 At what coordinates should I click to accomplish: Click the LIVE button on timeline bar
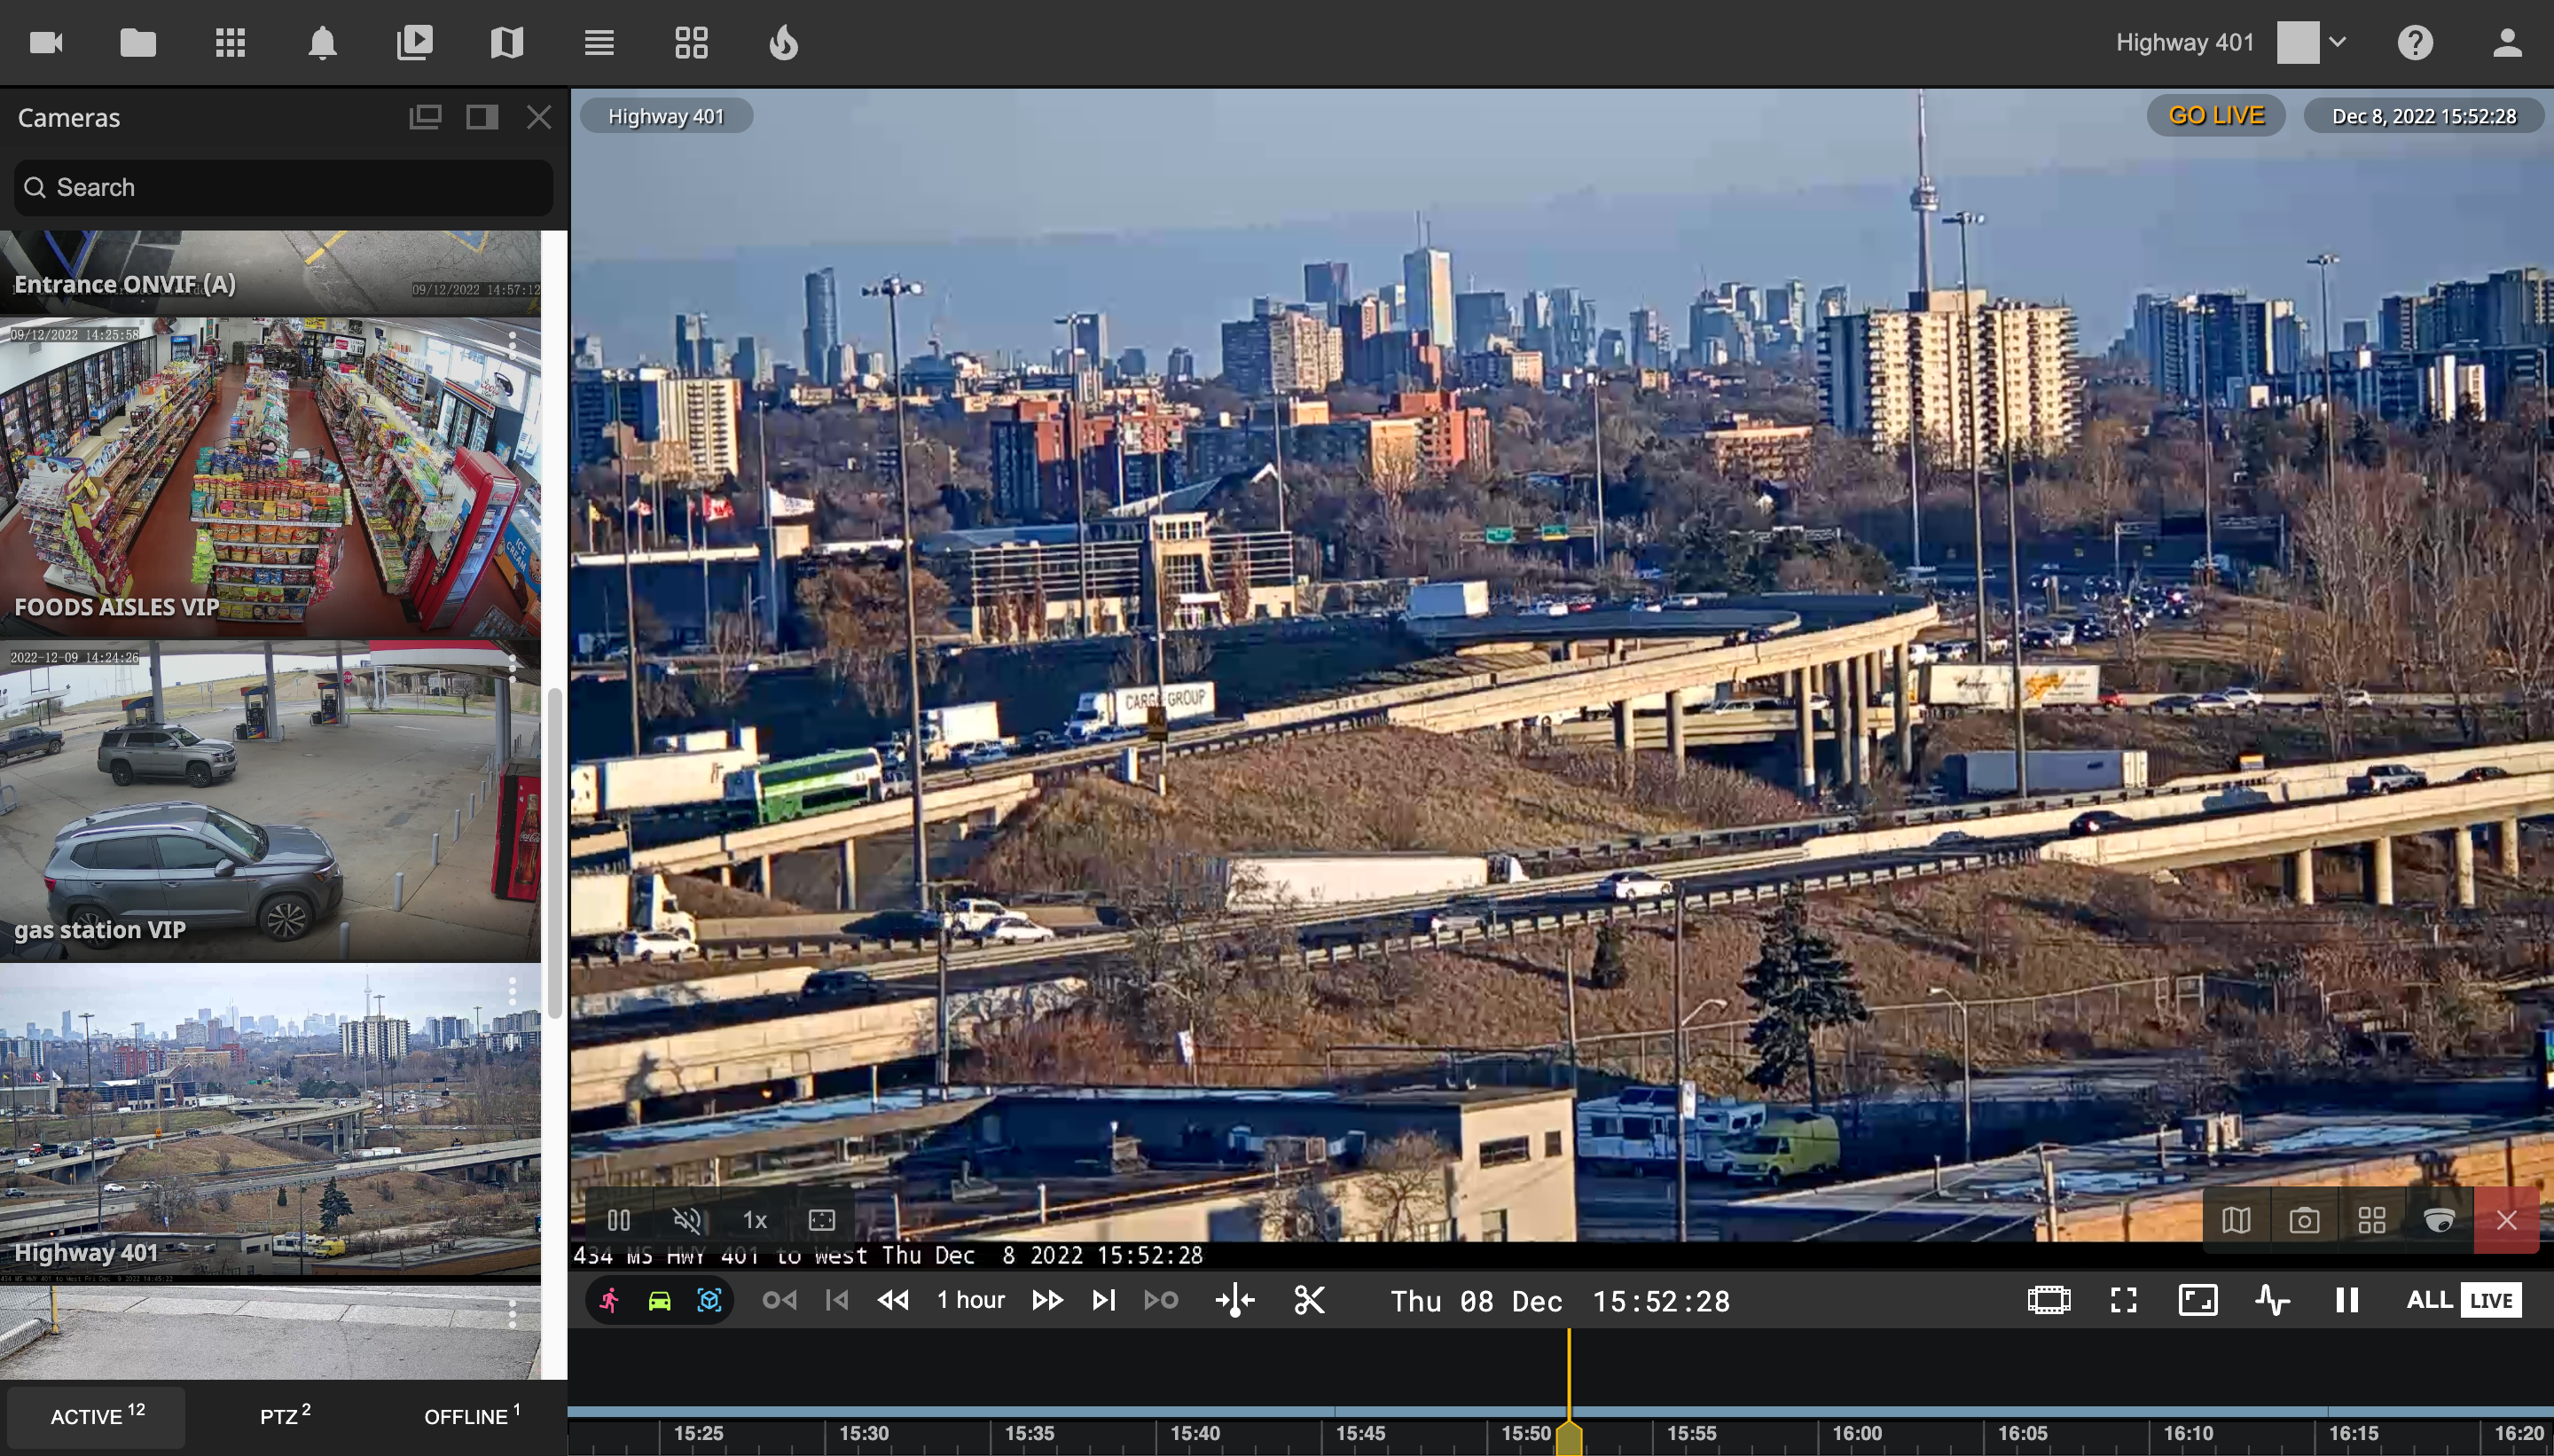pos(2490,1300)
